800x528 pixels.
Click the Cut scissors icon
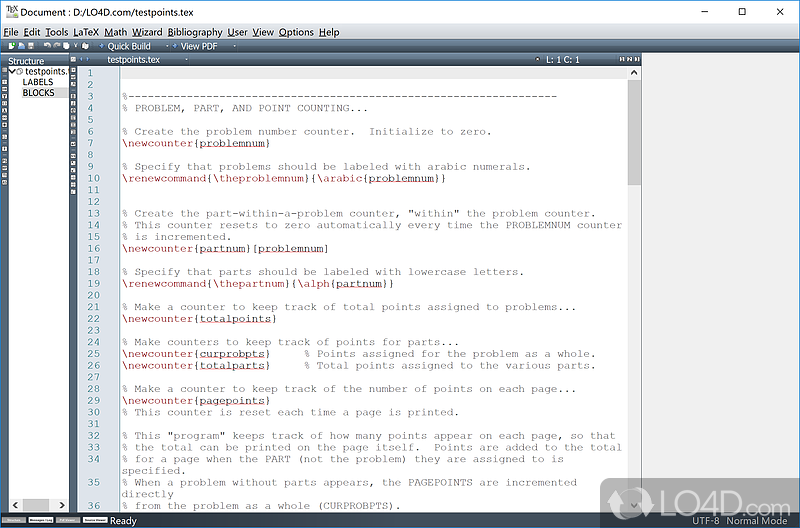point(76,46)
